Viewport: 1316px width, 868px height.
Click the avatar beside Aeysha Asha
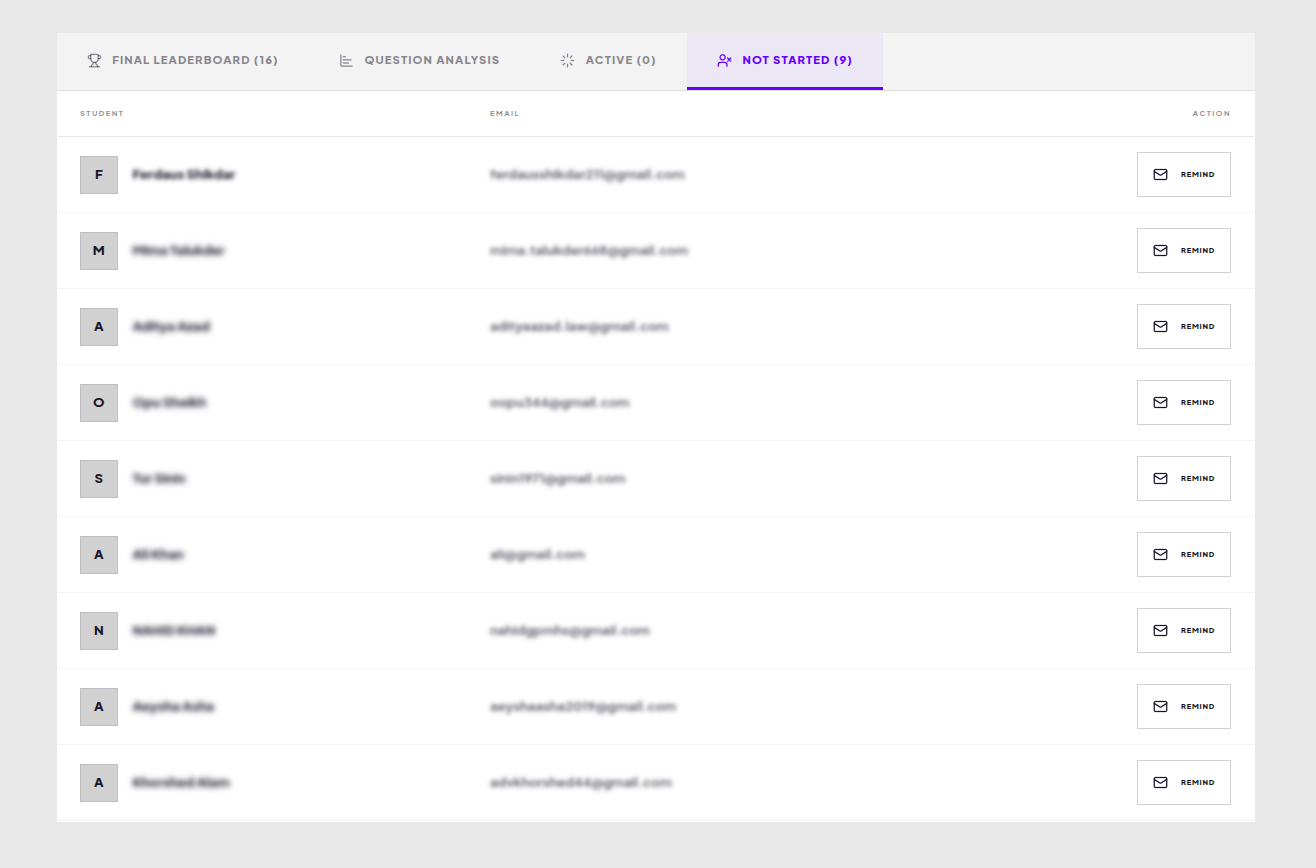[99, 707]
